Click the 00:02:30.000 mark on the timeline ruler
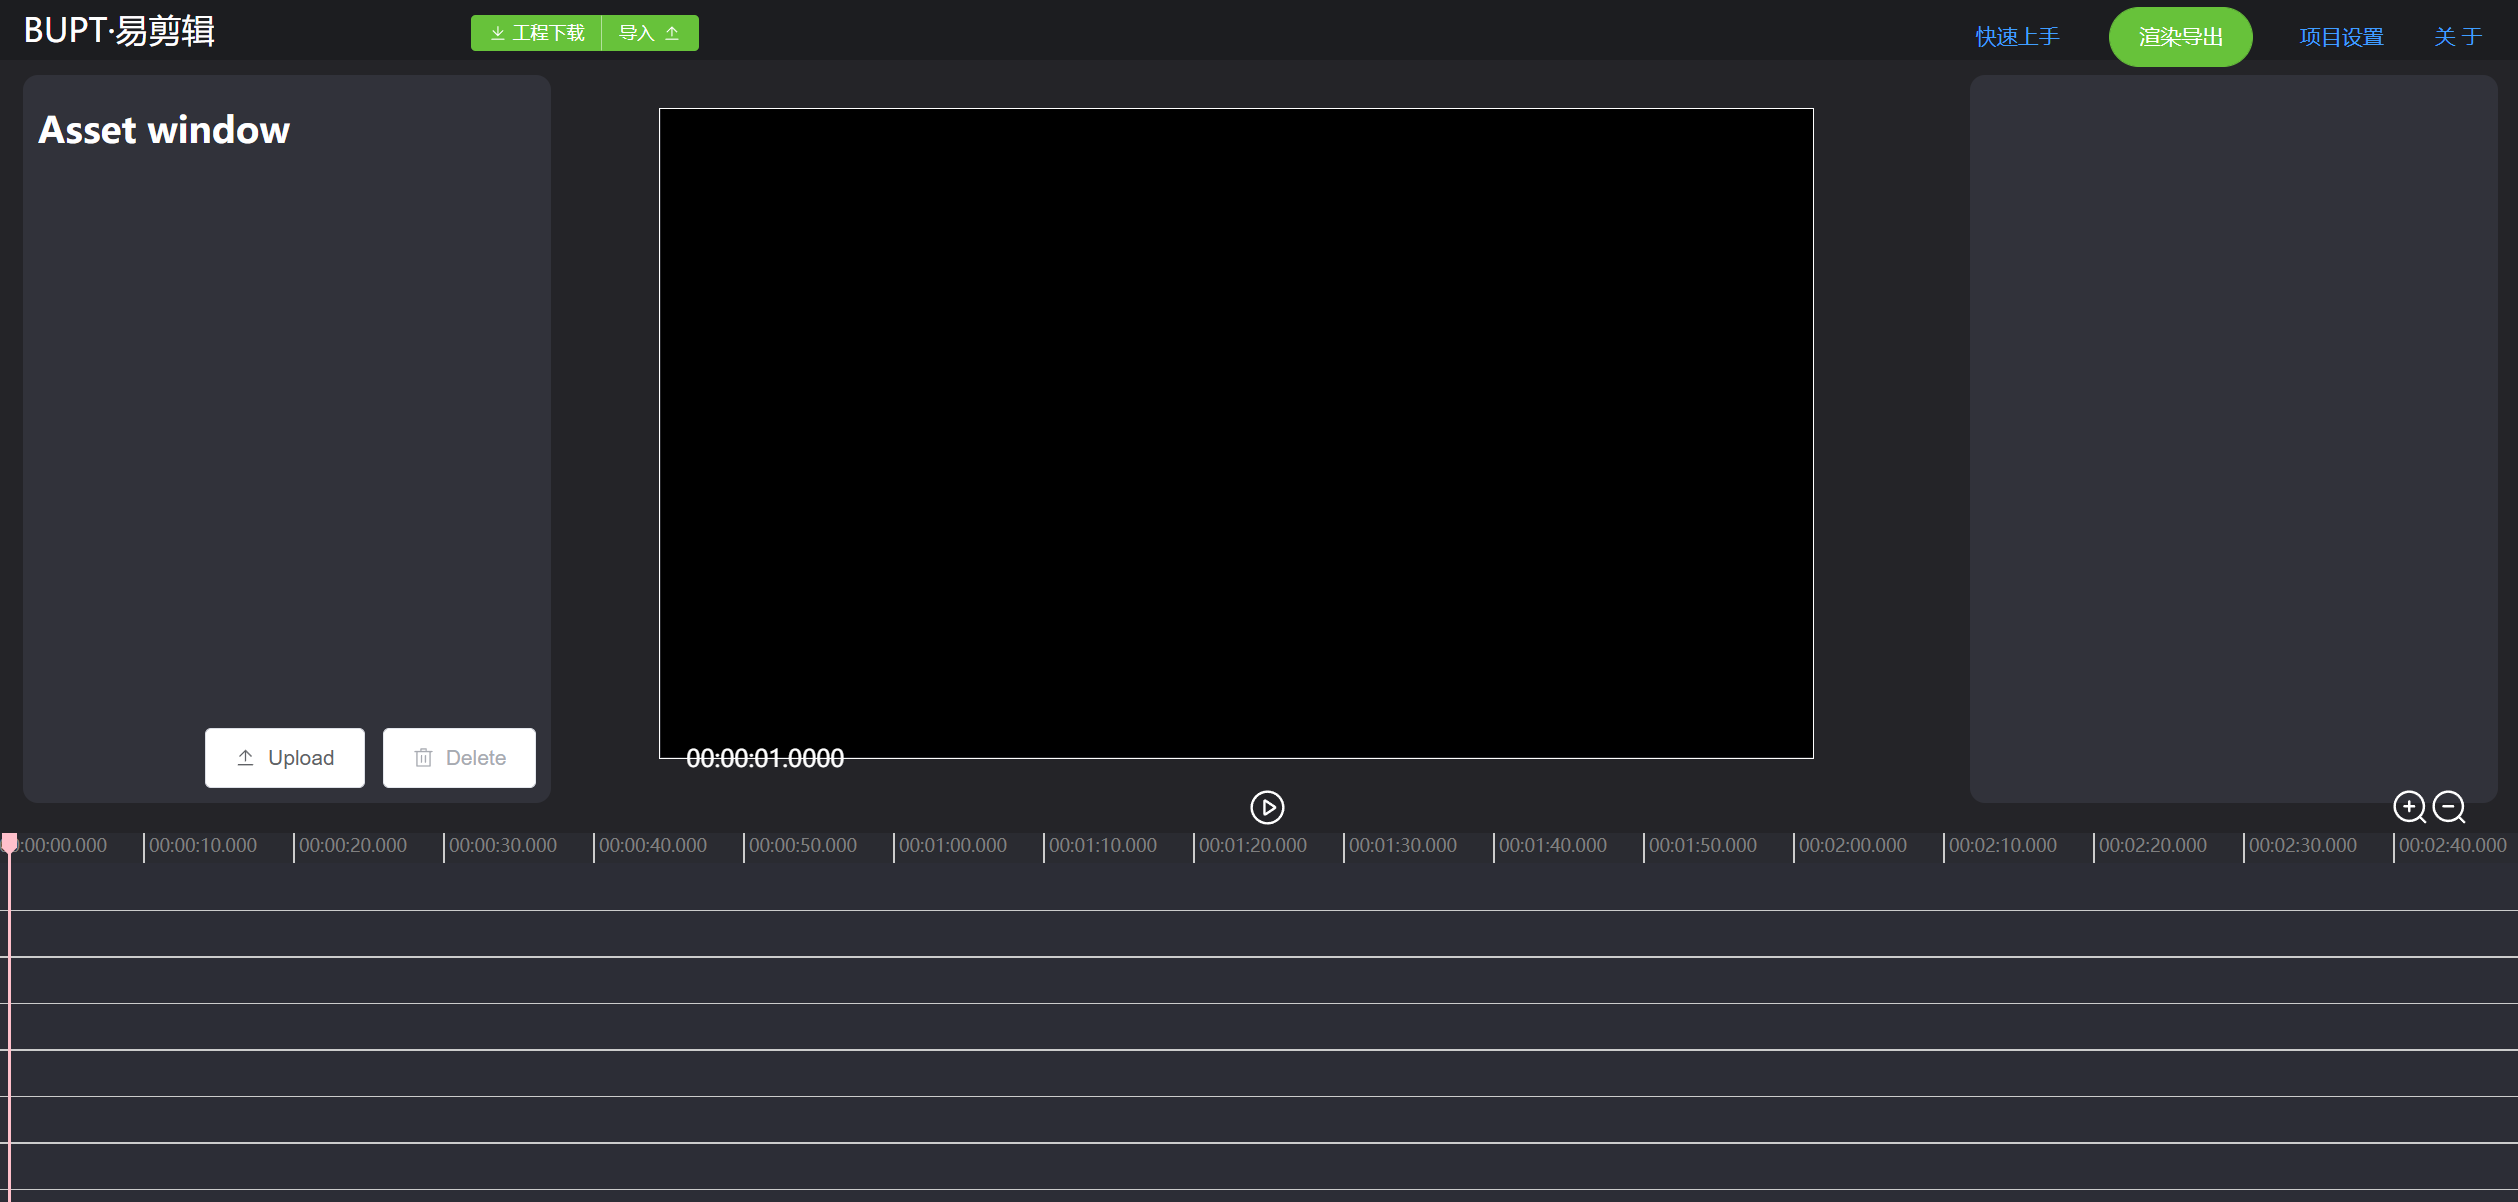2518x1202 pixels. [2302, 846]
